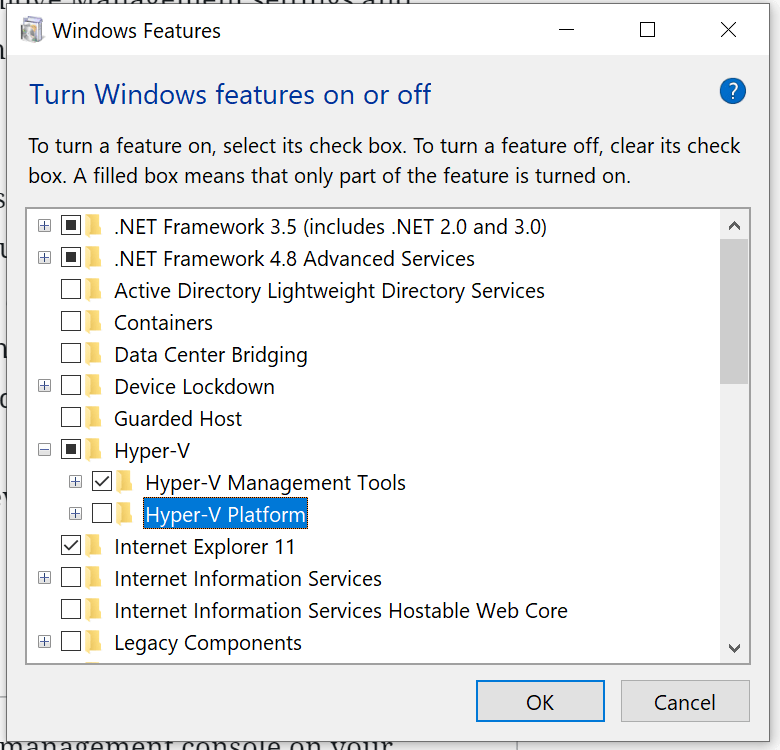Select the 'Internet Explorer 11' label
The height and width of the screenshot is (750, 780).
pyautogui.click(x=204, y=547)
